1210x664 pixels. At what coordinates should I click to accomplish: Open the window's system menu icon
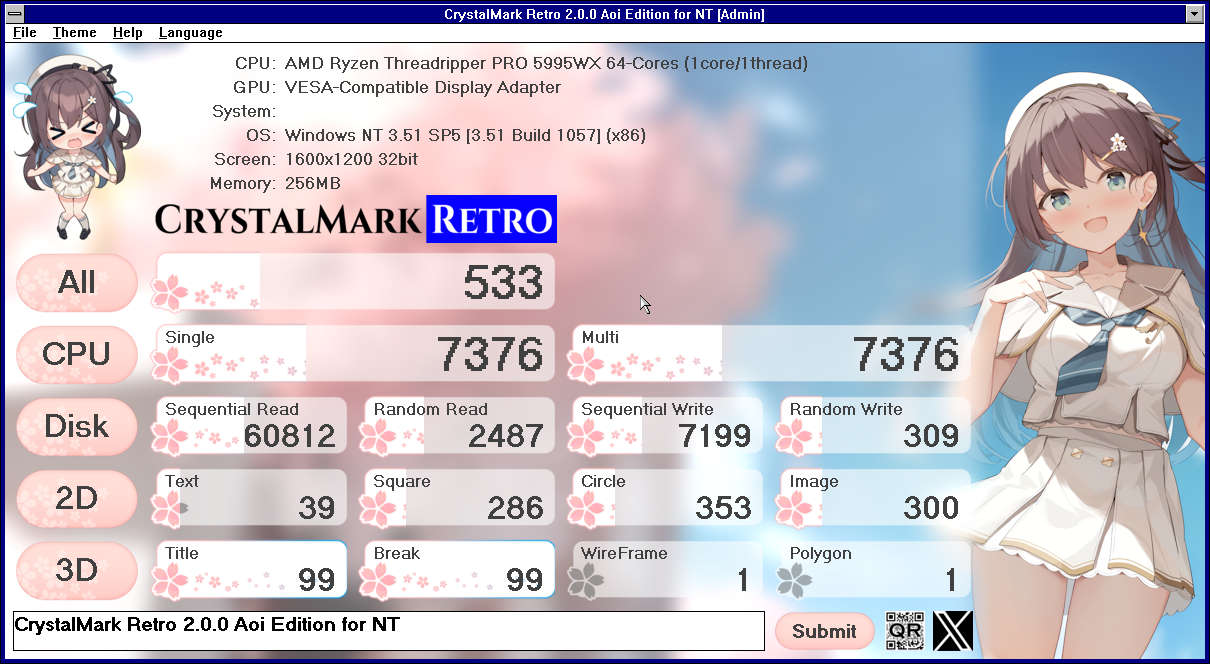pyautogui.click(x=14, y=13)
